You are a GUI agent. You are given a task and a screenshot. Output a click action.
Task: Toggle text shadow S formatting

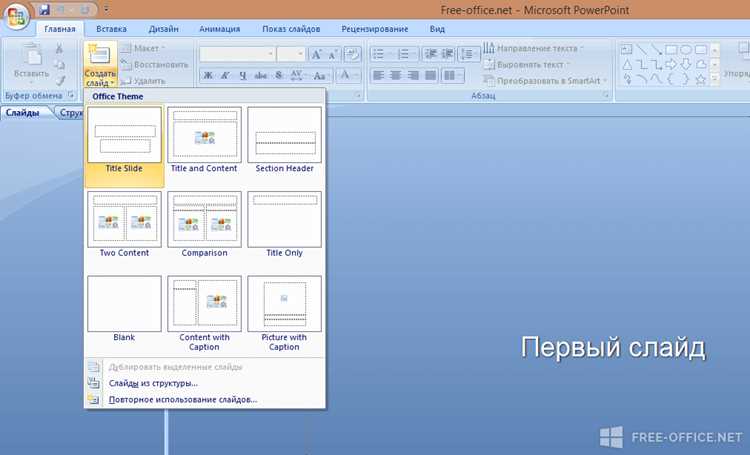coord(279,76)
